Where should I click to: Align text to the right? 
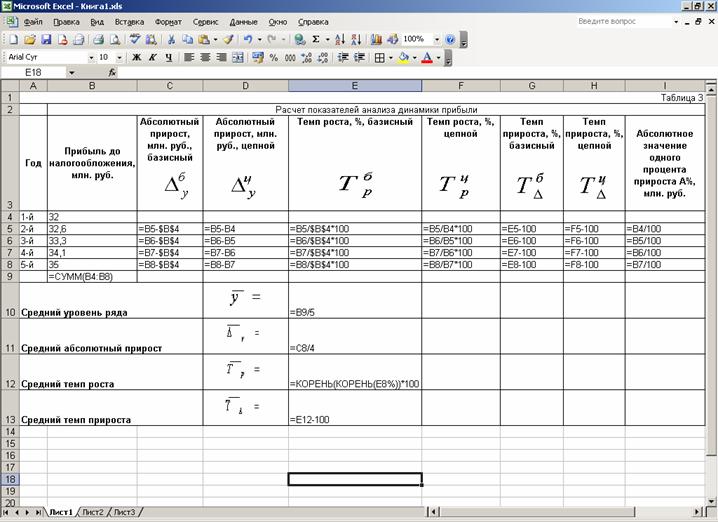(x=222, y=57)
